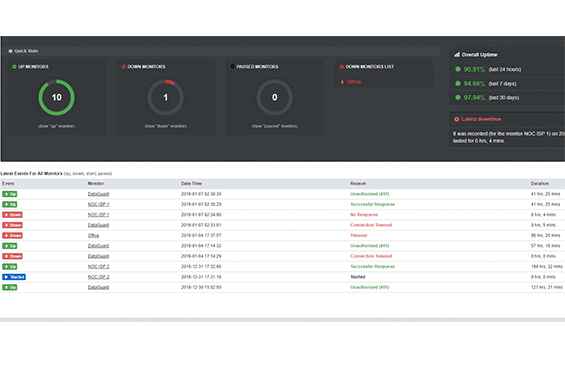Viewport: 565px width, 370px height.
Task: Click show "up" monitors link
Action: coord(57,126)
